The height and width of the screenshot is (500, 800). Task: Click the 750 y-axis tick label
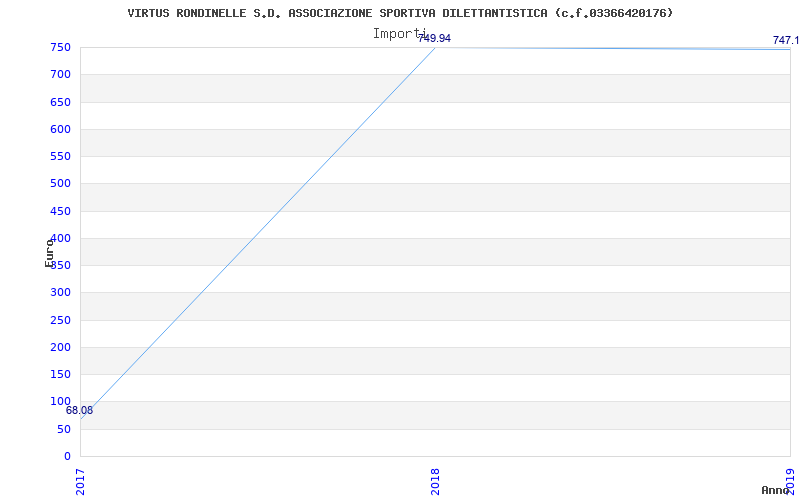(60, 47)
